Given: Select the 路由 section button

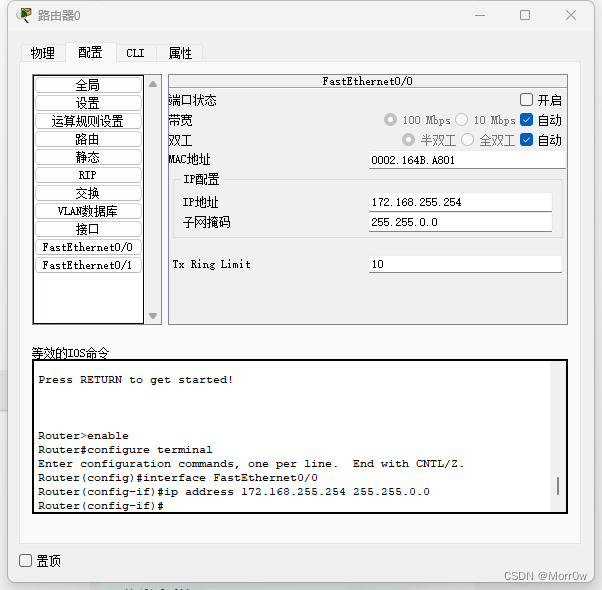Looking at the screenshot, I should click(88, 139).
